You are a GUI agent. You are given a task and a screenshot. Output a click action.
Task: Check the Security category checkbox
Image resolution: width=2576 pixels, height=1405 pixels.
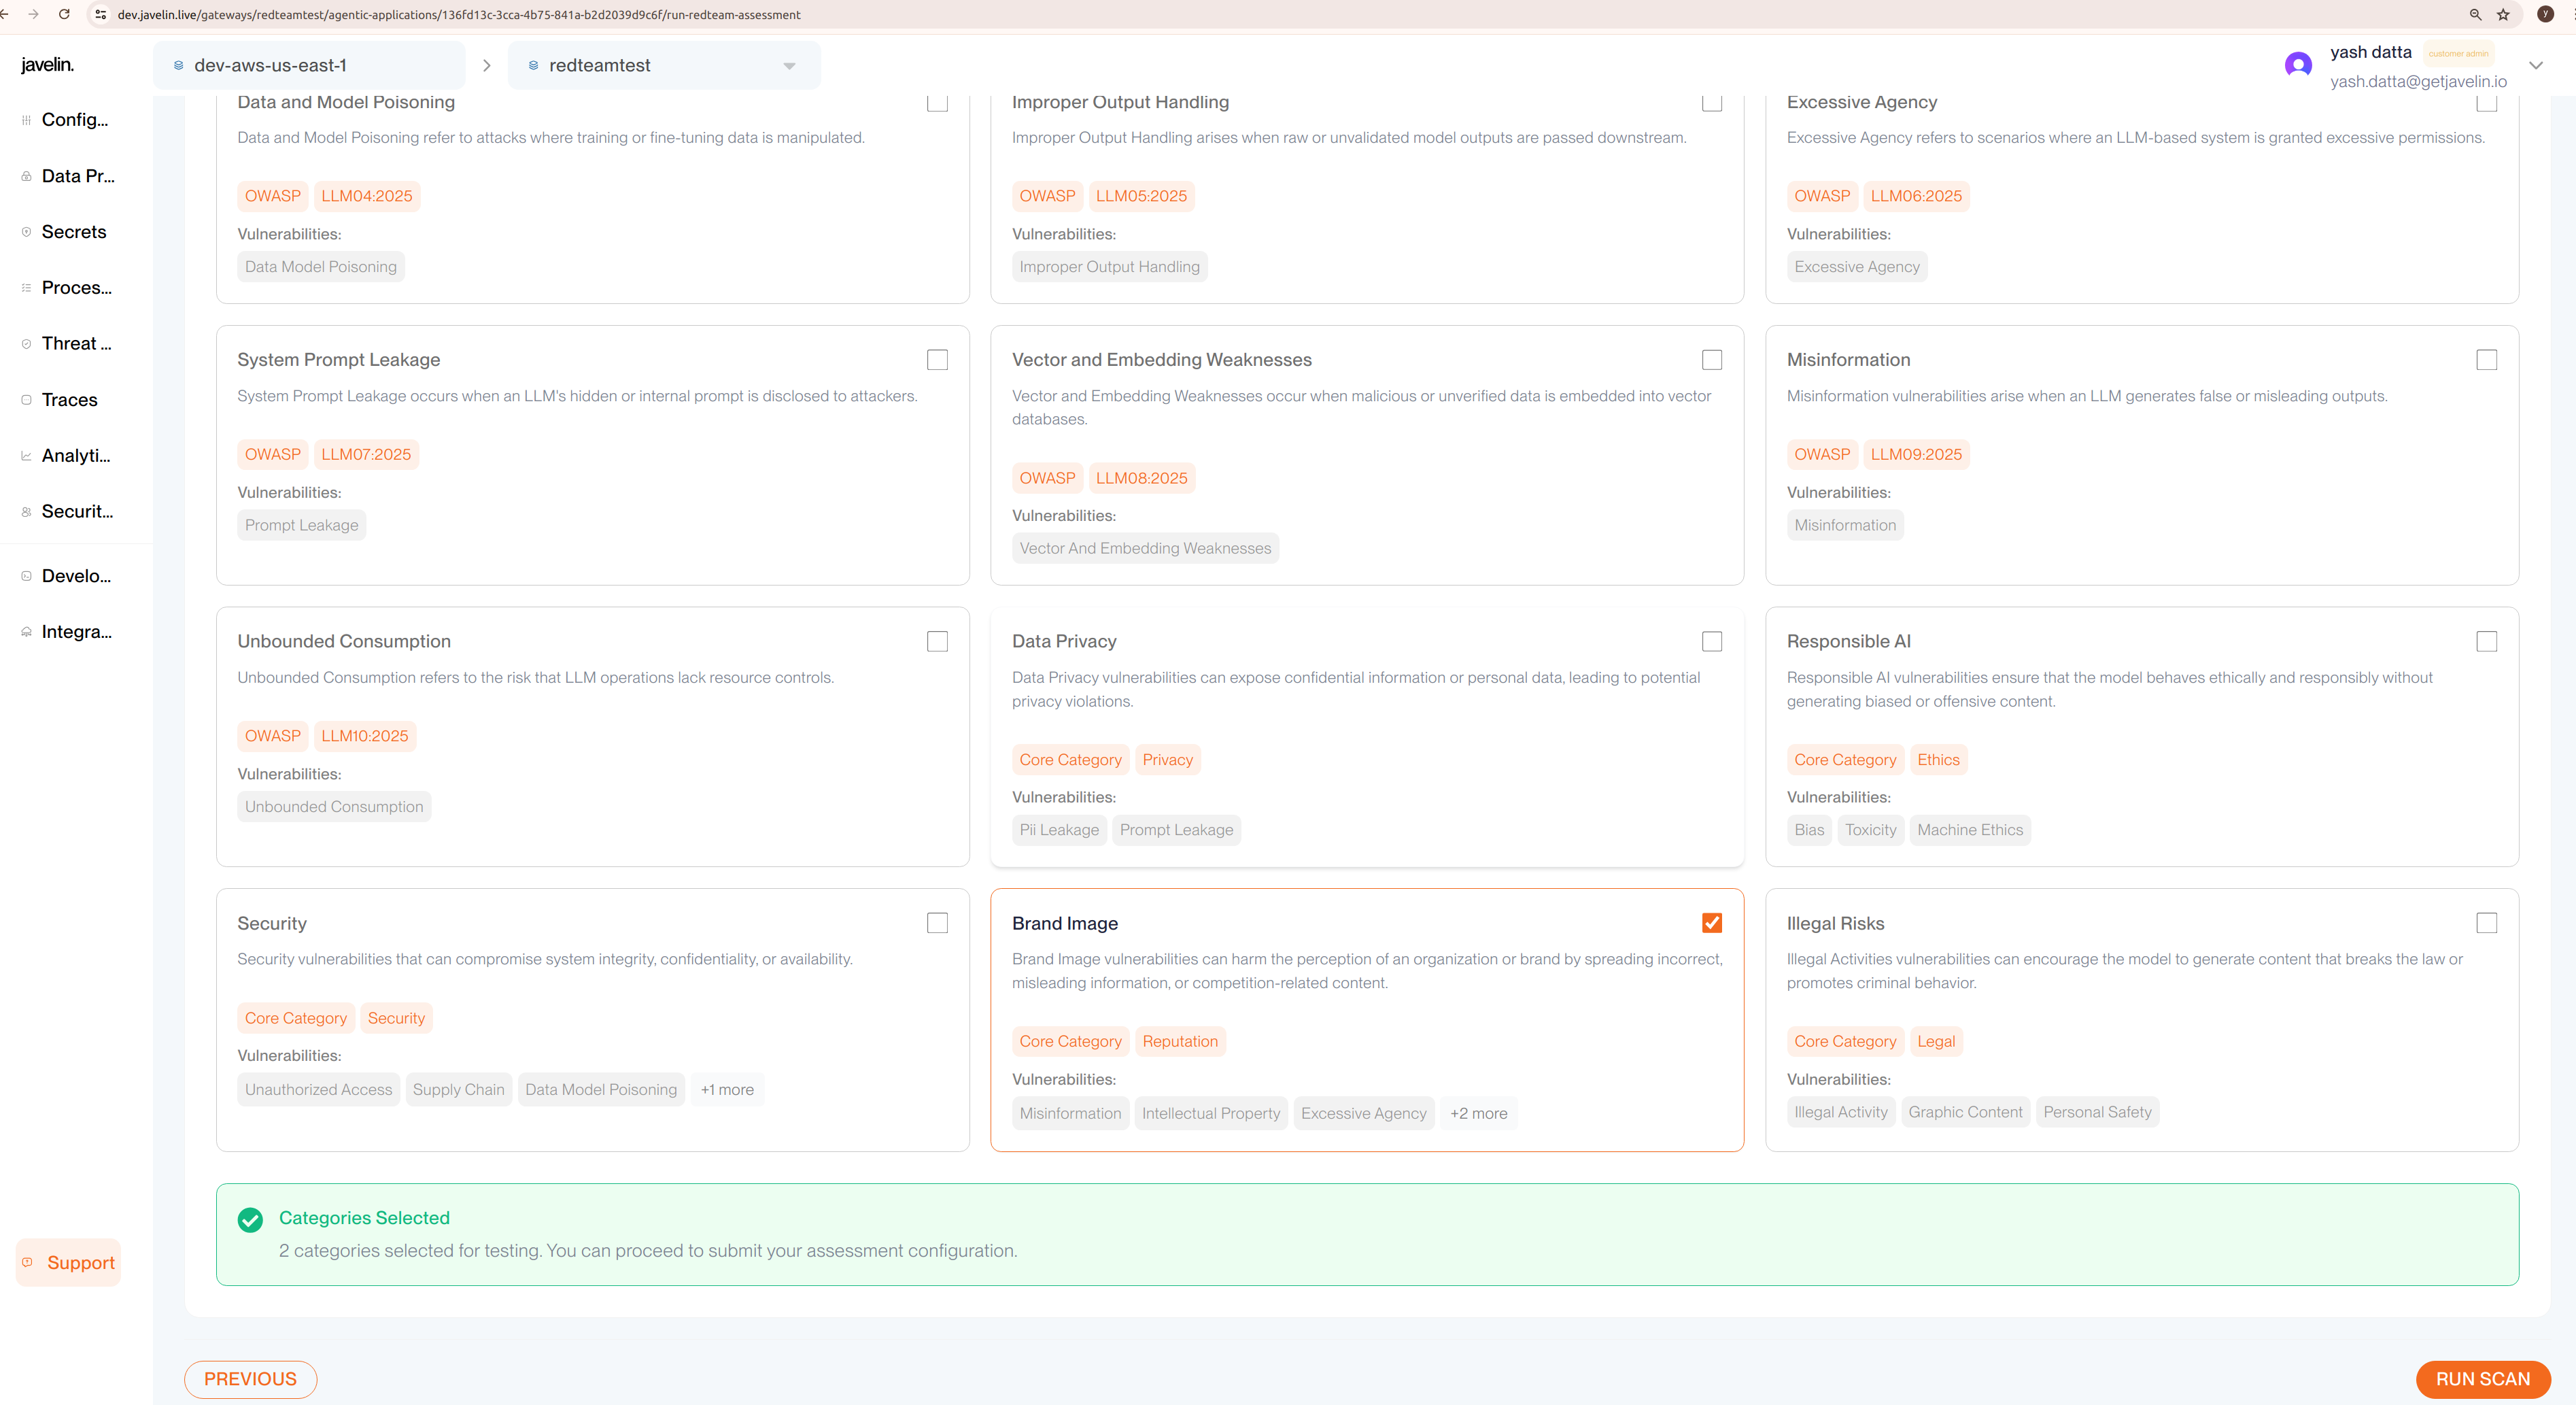(937, 923)
